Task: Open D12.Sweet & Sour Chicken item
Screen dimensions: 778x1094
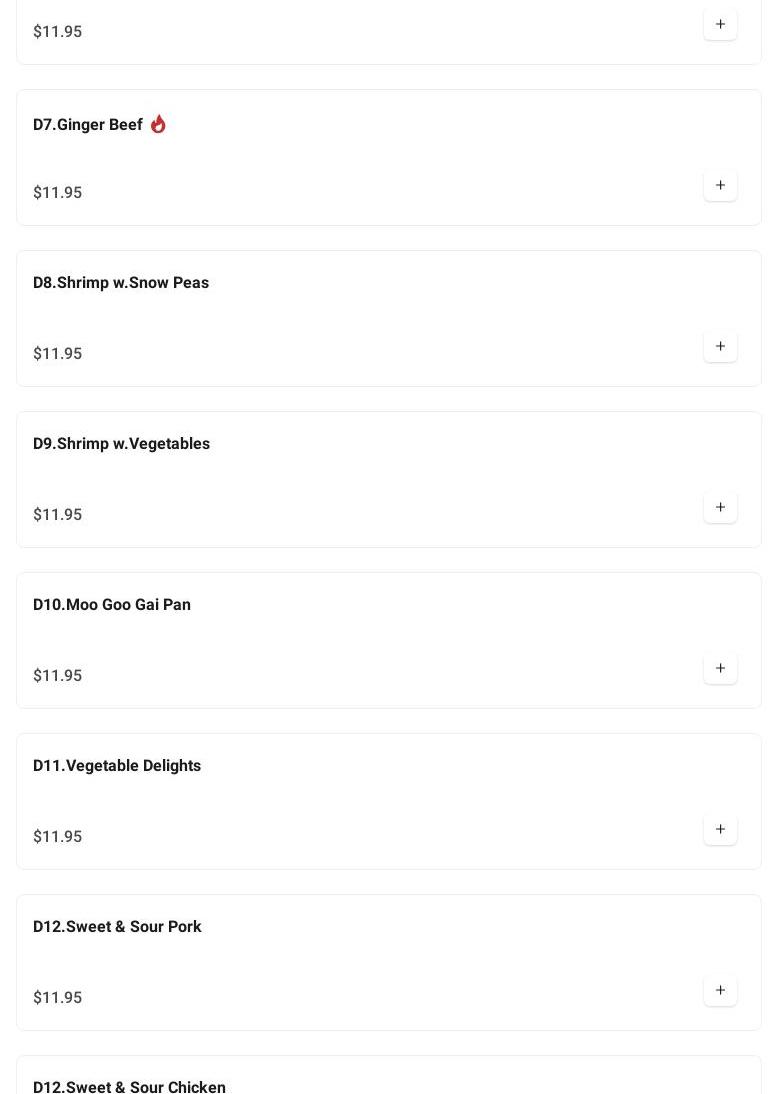Action: pyautogui.click(x=129, y=1086)
